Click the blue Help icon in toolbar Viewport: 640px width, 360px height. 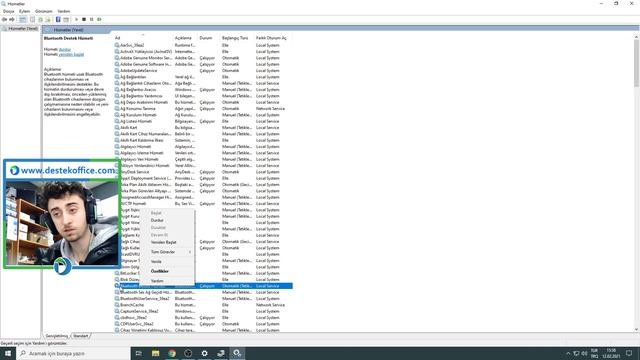tap(58, 19)
